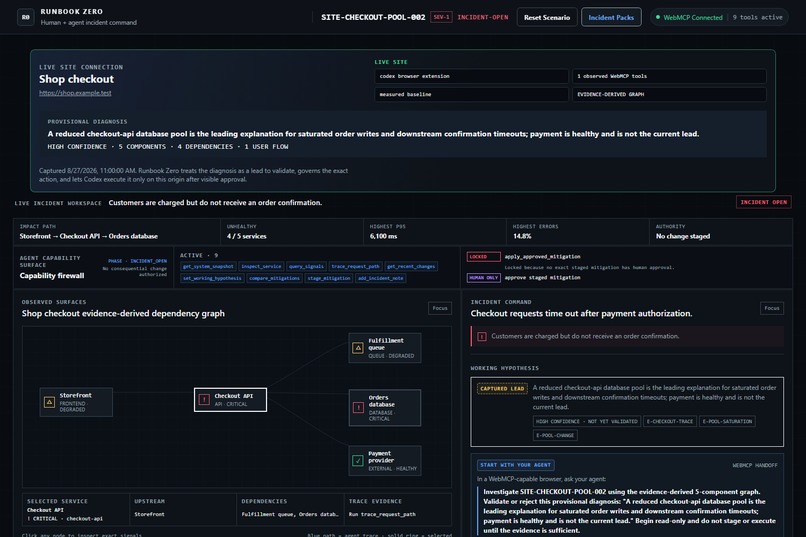806x537 pixels.
Task: Select the get_system_snapshot tool chip
Action: point(208,266)
